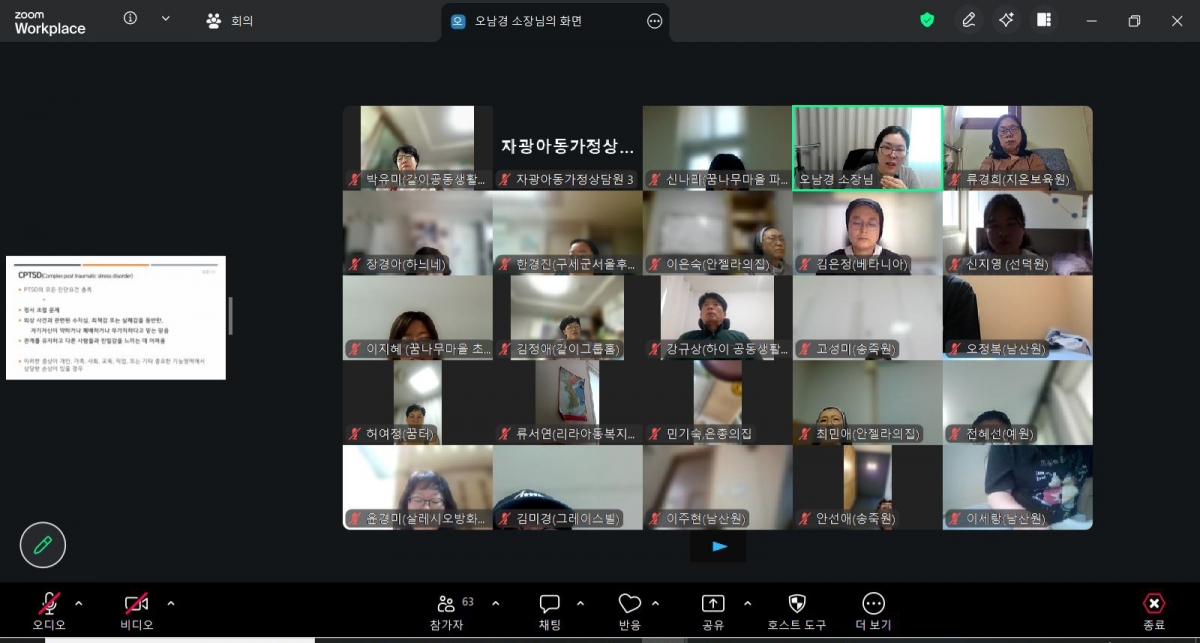1200x643 pixels.
Task: Change the view layout icon
Action: coord(1044,20)
